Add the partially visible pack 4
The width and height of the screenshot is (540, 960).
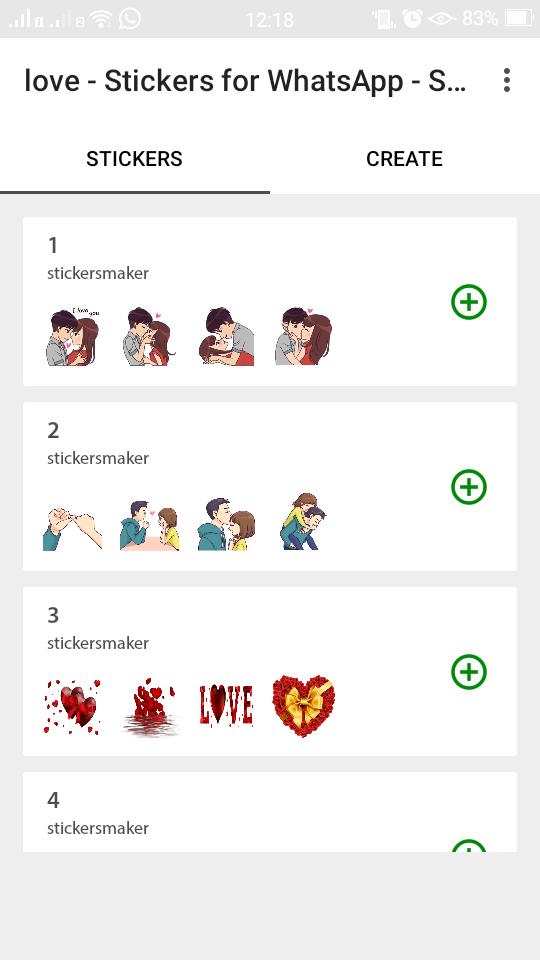469,846
